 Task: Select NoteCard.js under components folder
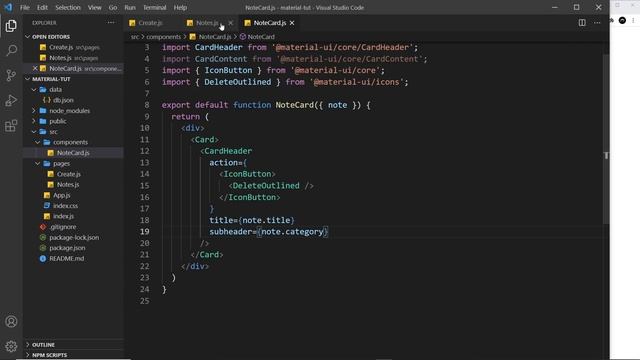click(73, 153)
